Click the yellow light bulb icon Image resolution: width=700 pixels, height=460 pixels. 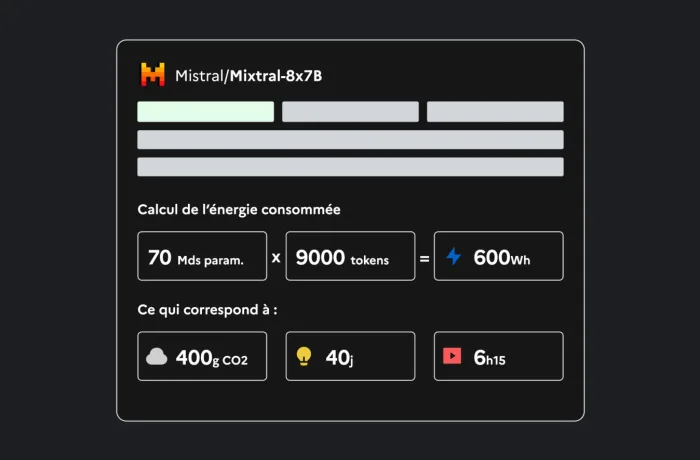pos(304,356)
